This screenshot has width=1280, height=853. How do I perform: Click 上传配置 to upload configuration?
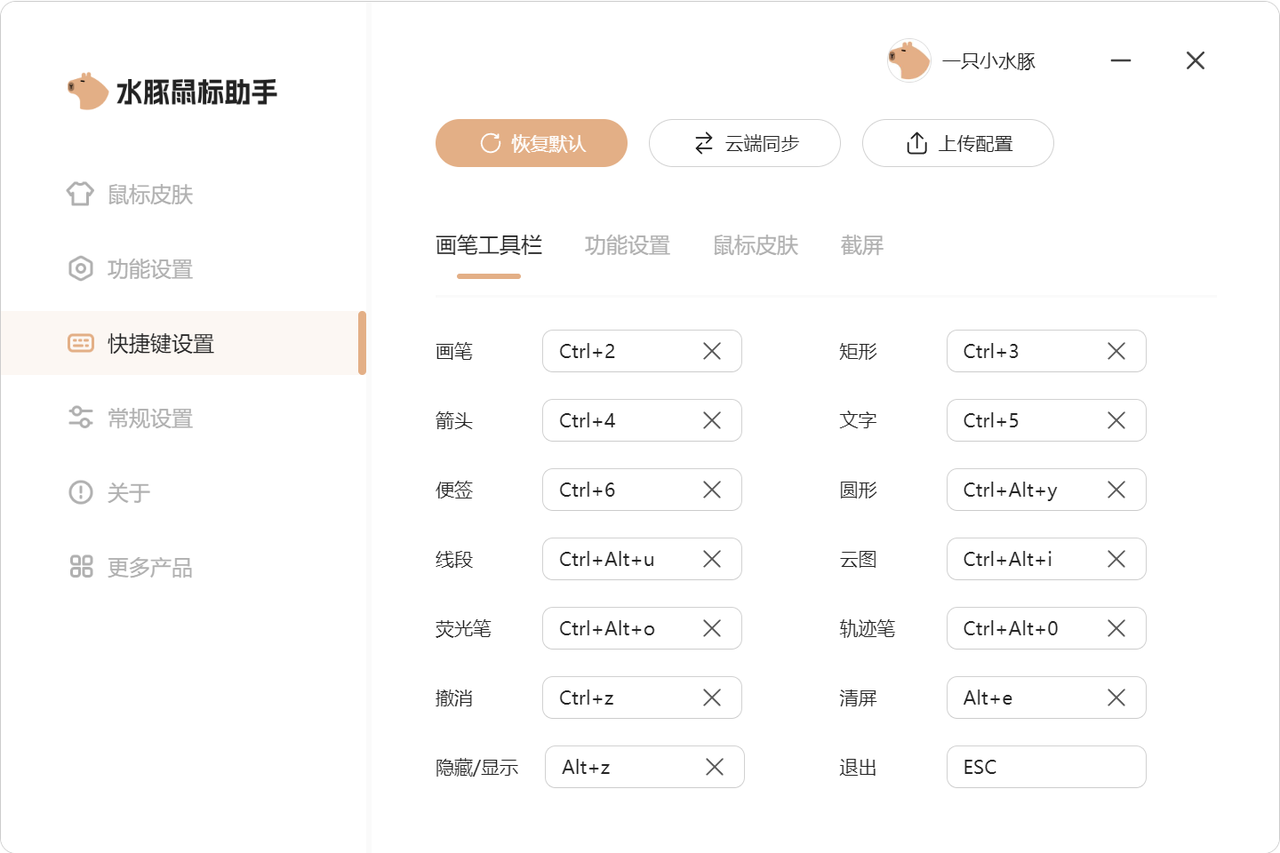(x=957, y=143)
